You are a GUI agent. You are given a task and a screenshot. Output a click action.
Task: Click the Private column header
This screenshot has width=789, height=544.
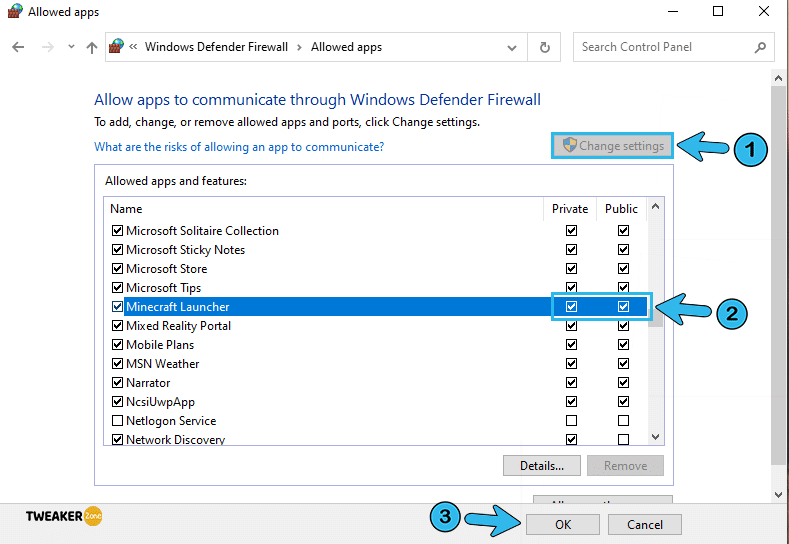[570, 209]
